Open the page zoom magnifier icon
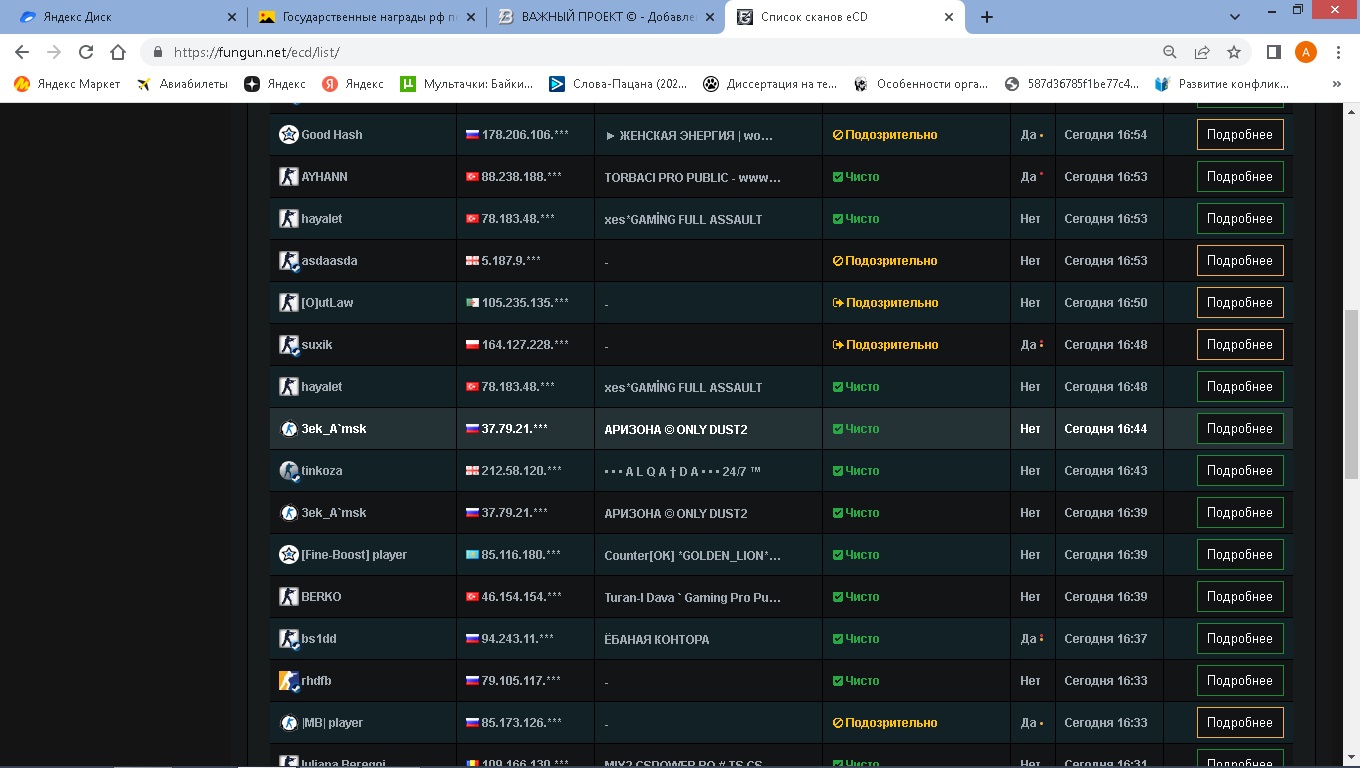1360x768 pixels. (x=1170, y=53)
